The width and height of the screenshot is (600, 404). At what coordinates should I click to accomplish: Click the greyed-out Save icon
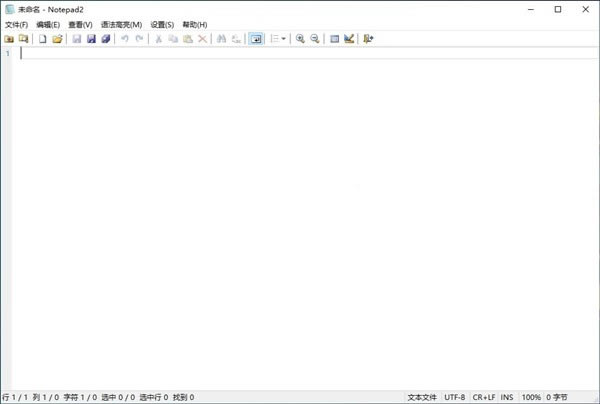(x=77, y=39)
